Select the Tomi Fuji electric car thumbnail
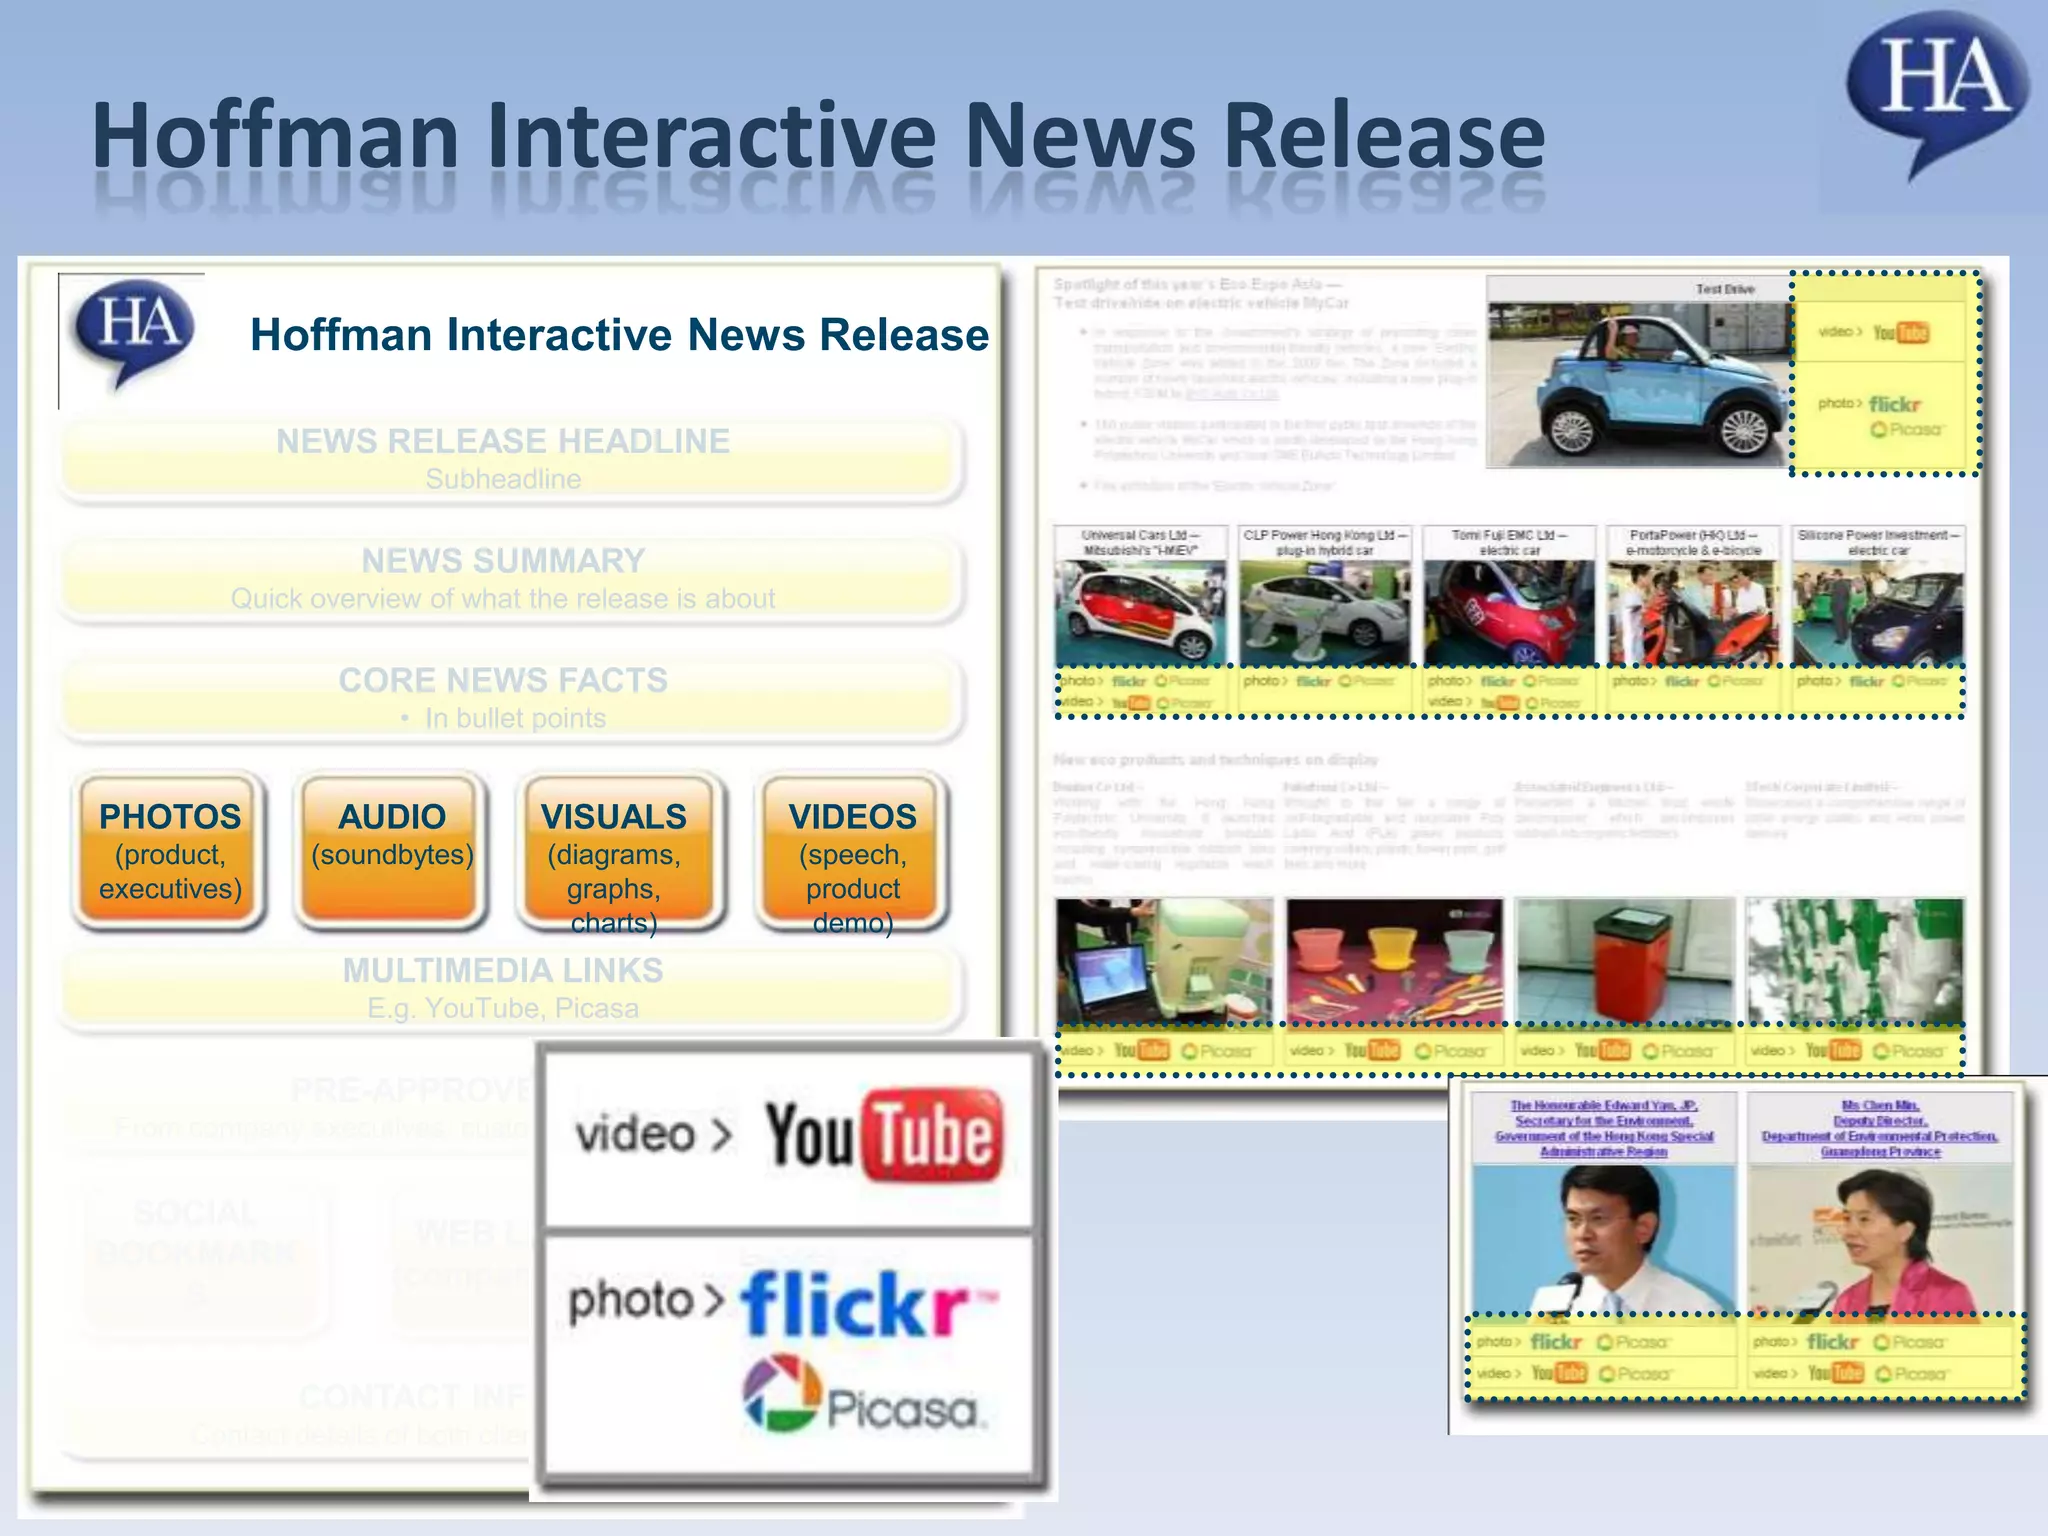2048x1536 pixels. pyautogui.click(x=1509, y=612)
